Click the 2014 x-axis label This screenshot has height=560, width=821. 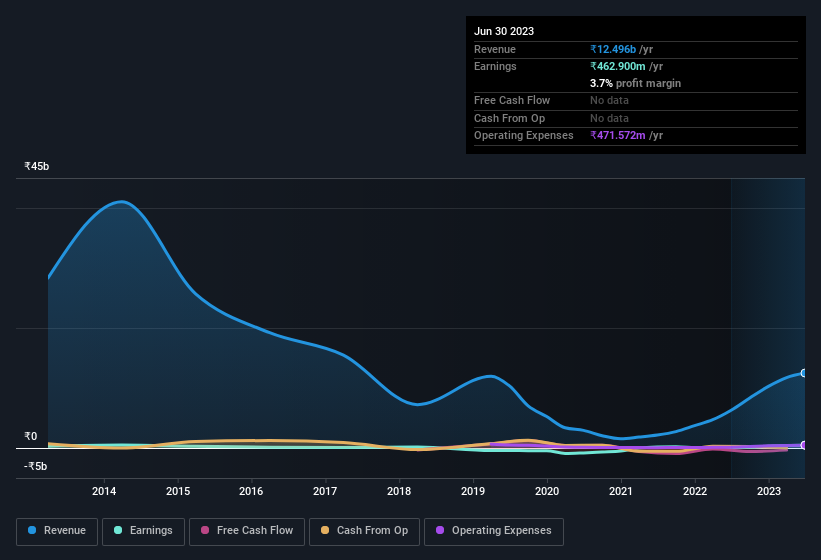click(104, 491)
